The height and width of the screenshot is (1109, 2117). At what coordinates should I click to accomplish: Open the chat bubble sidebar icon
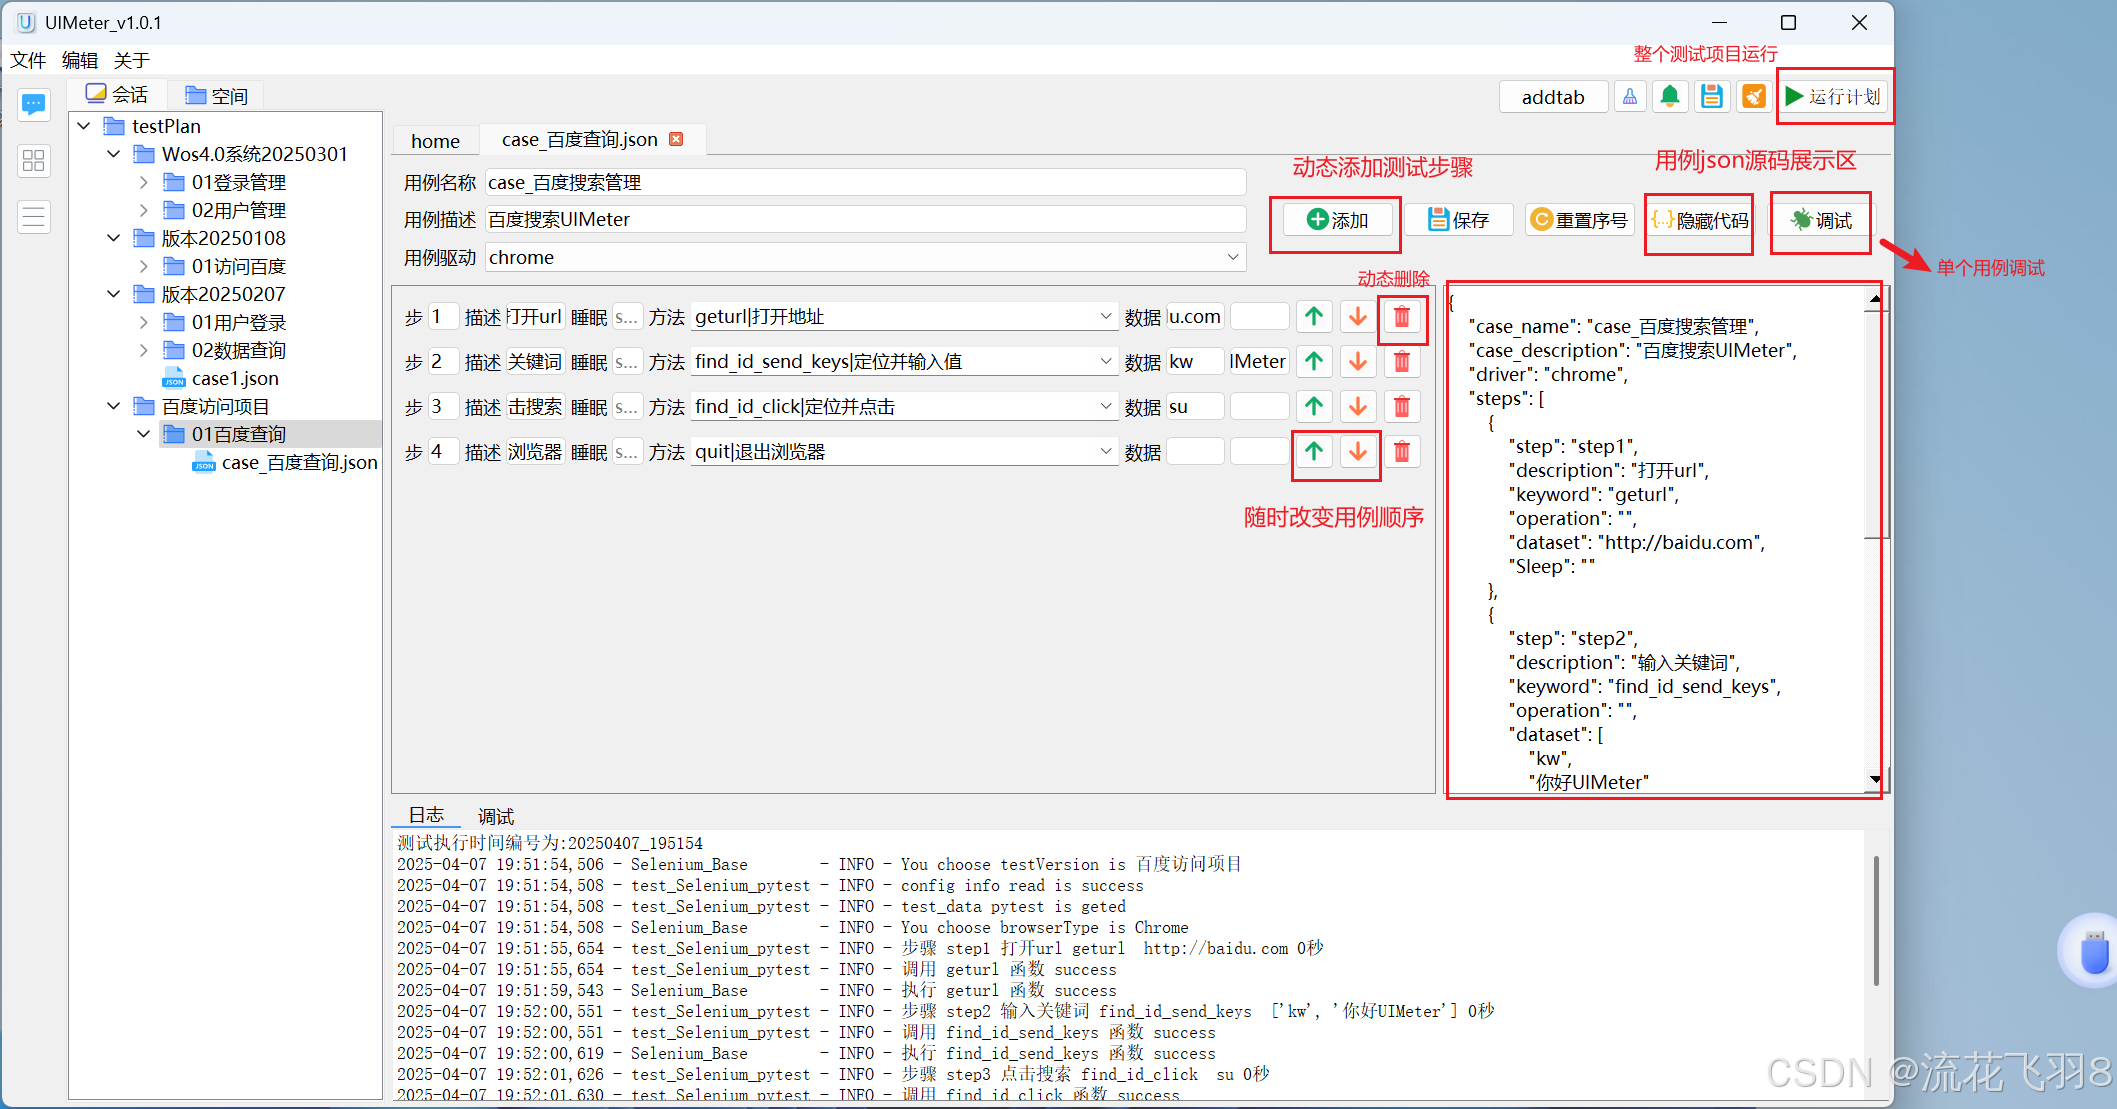[x=34, y=104]
